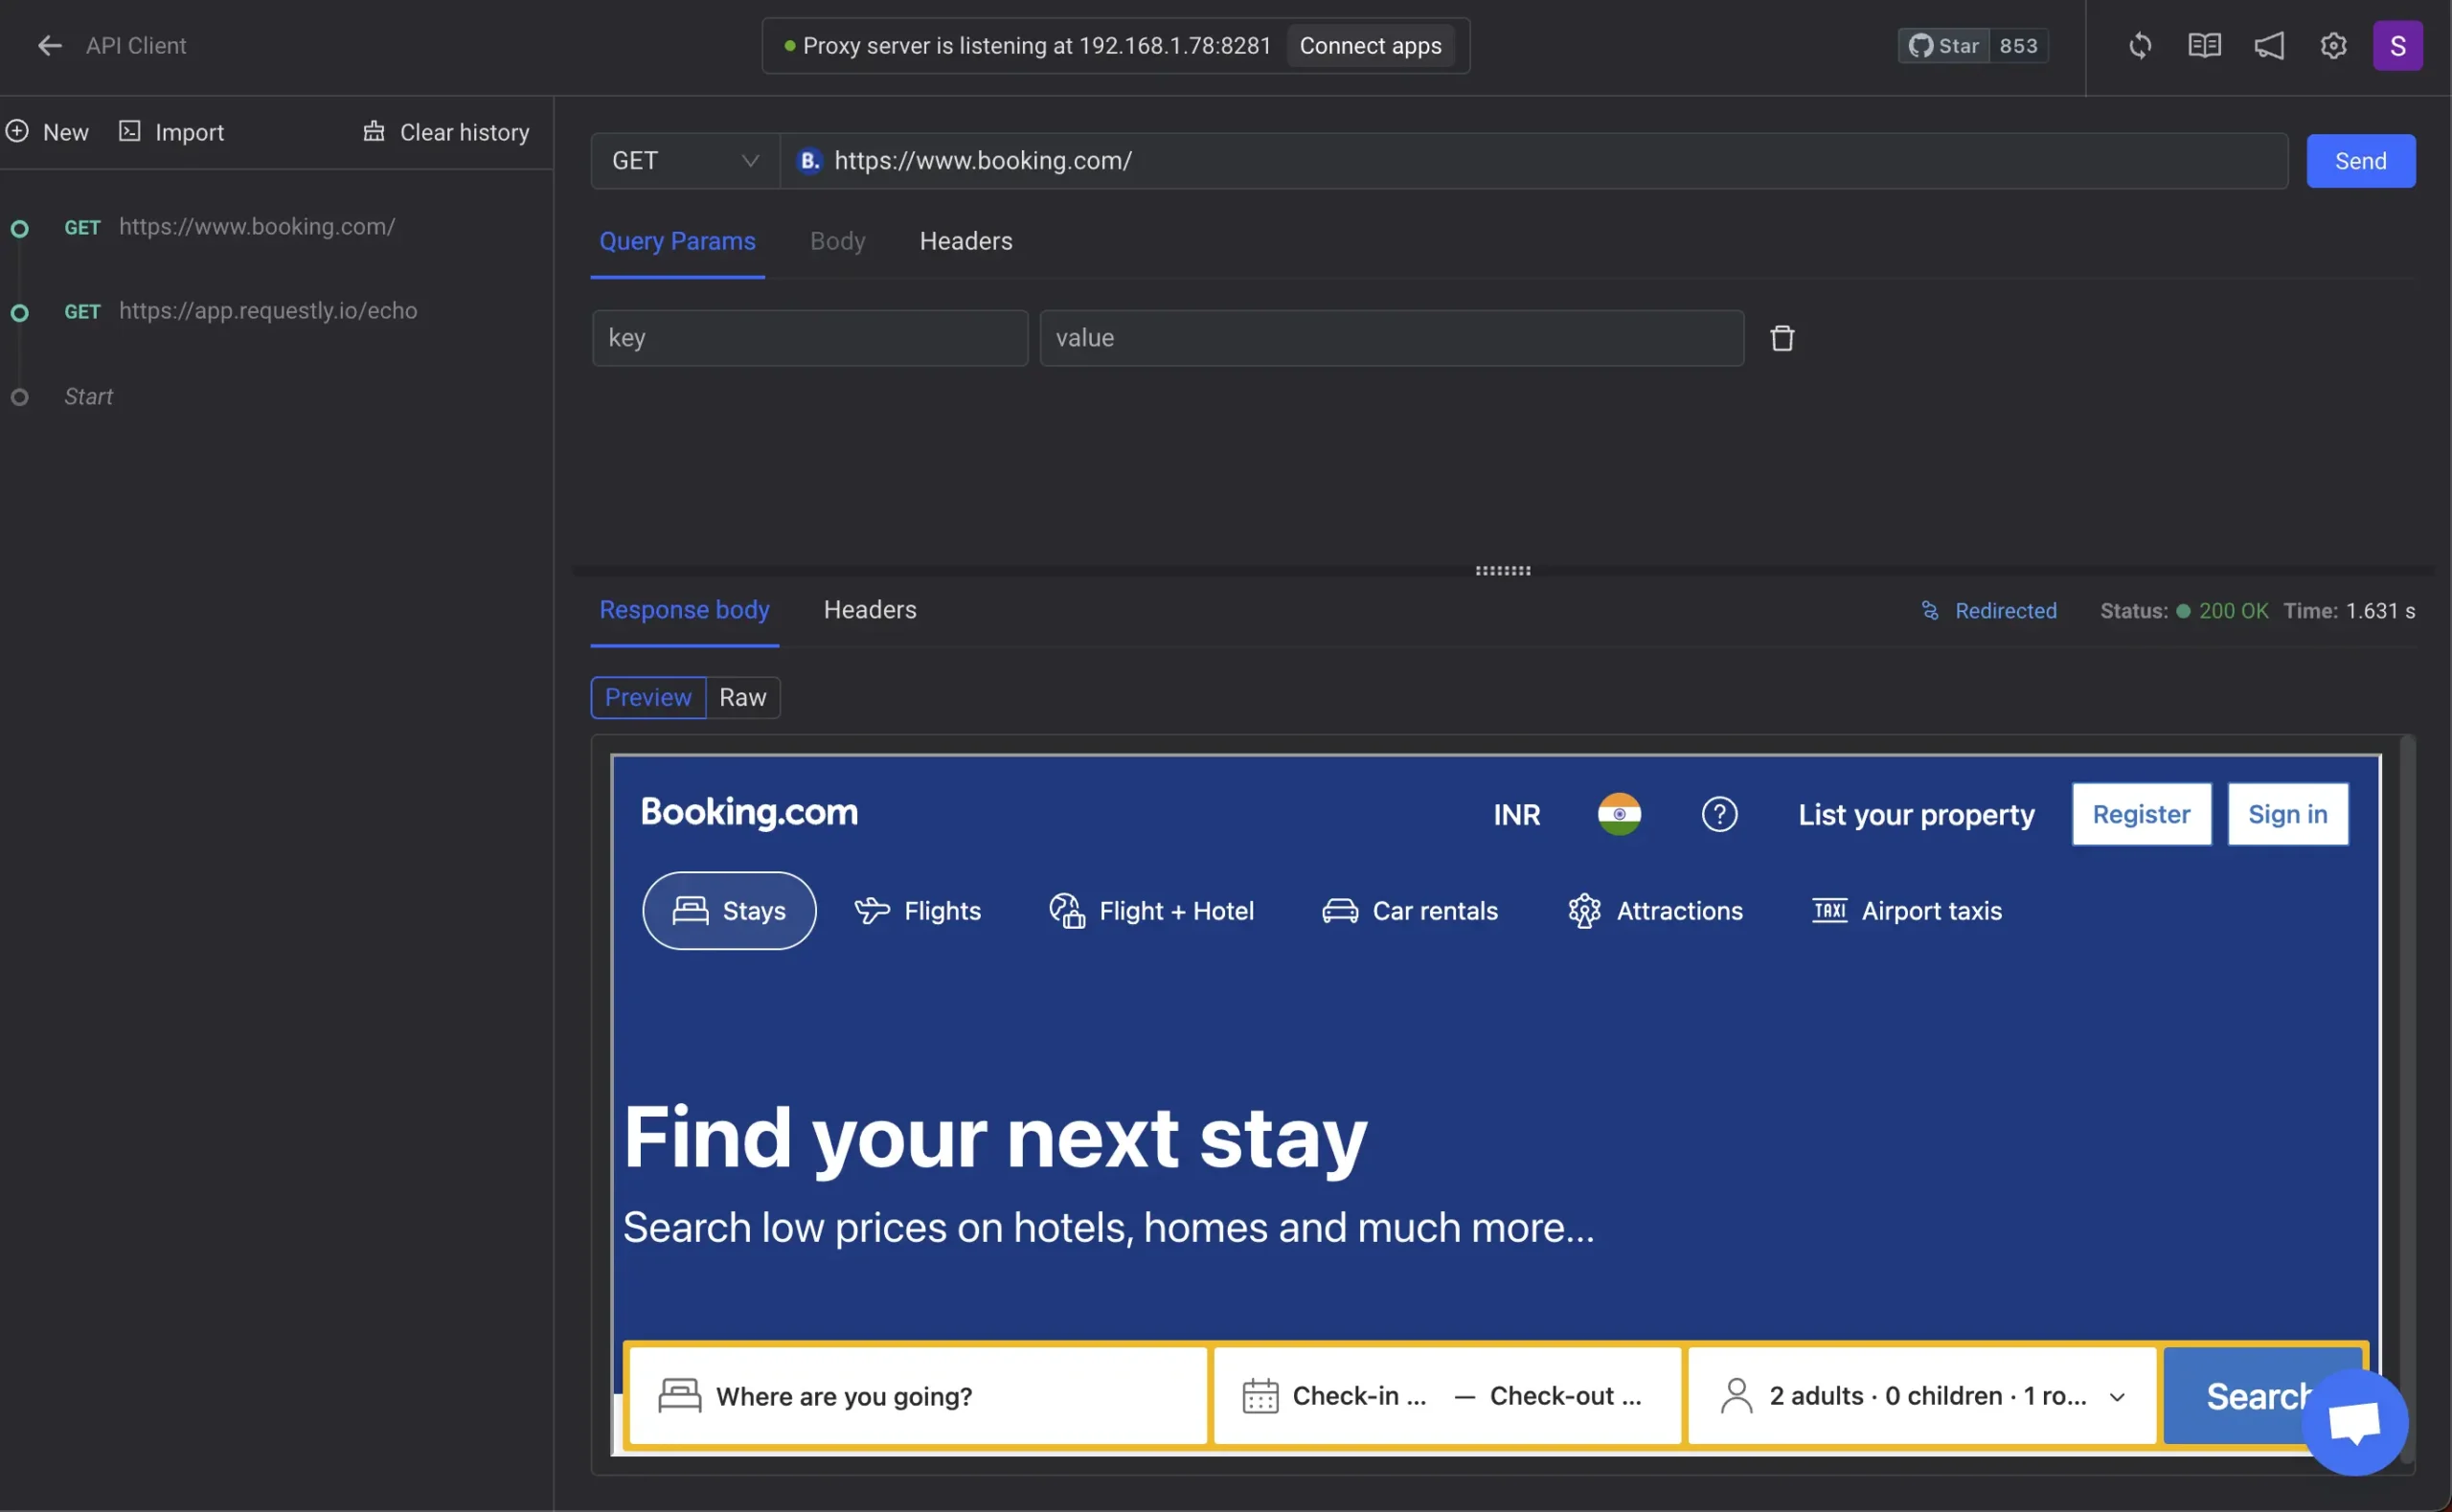Click Flights in Booking preview

click(917, 911)
